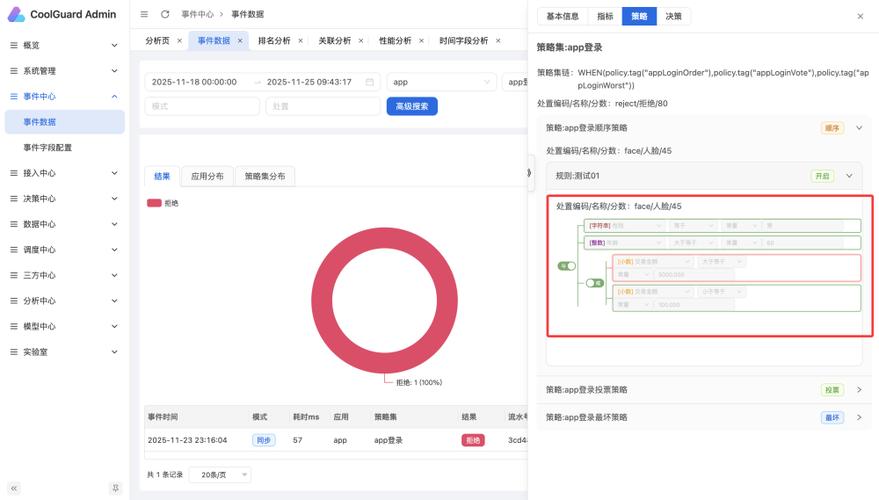Click the 调度中心 menu icon
Viewport: 879px width, 500px height.
point(14,249)
